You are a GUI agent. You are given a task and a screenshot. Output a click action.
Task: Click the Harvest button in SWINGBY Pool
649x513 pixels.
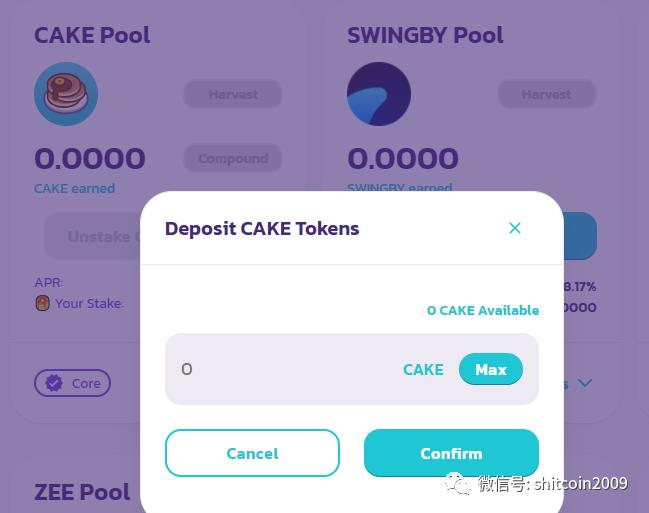pyautogui.click(x=546, y=94)
